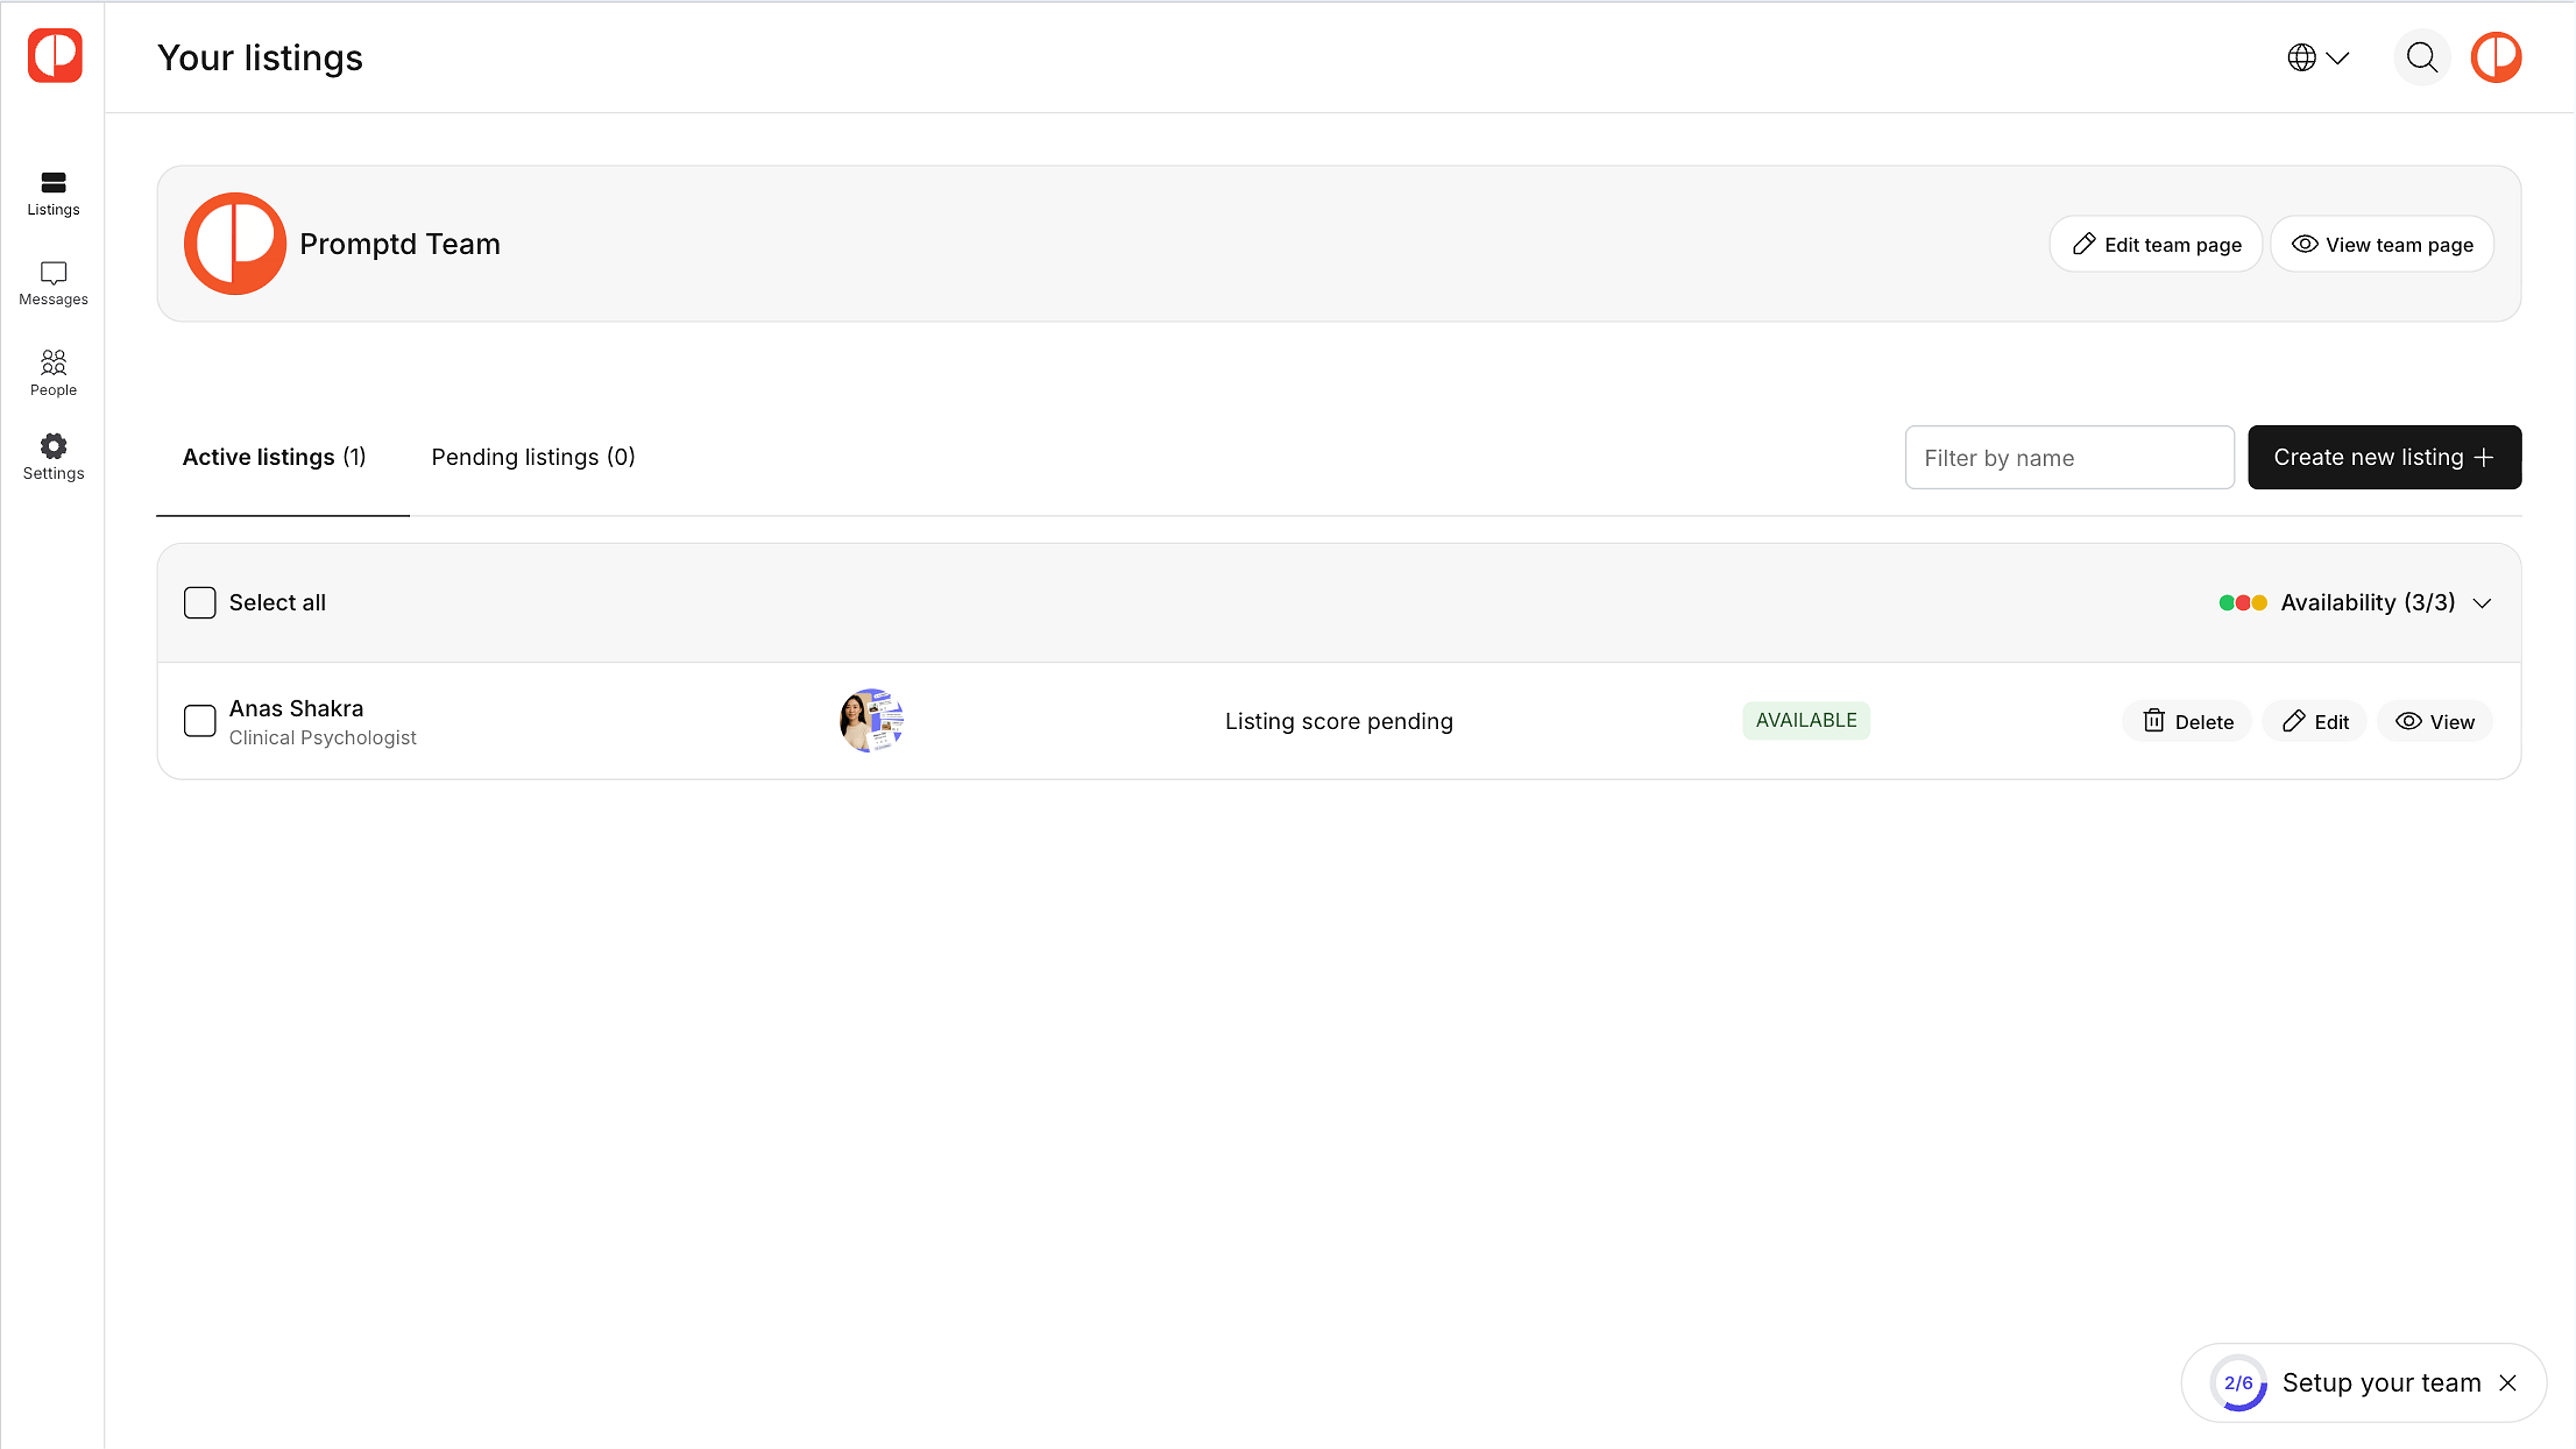Open the profile avatar menu

click(2496, 57)
